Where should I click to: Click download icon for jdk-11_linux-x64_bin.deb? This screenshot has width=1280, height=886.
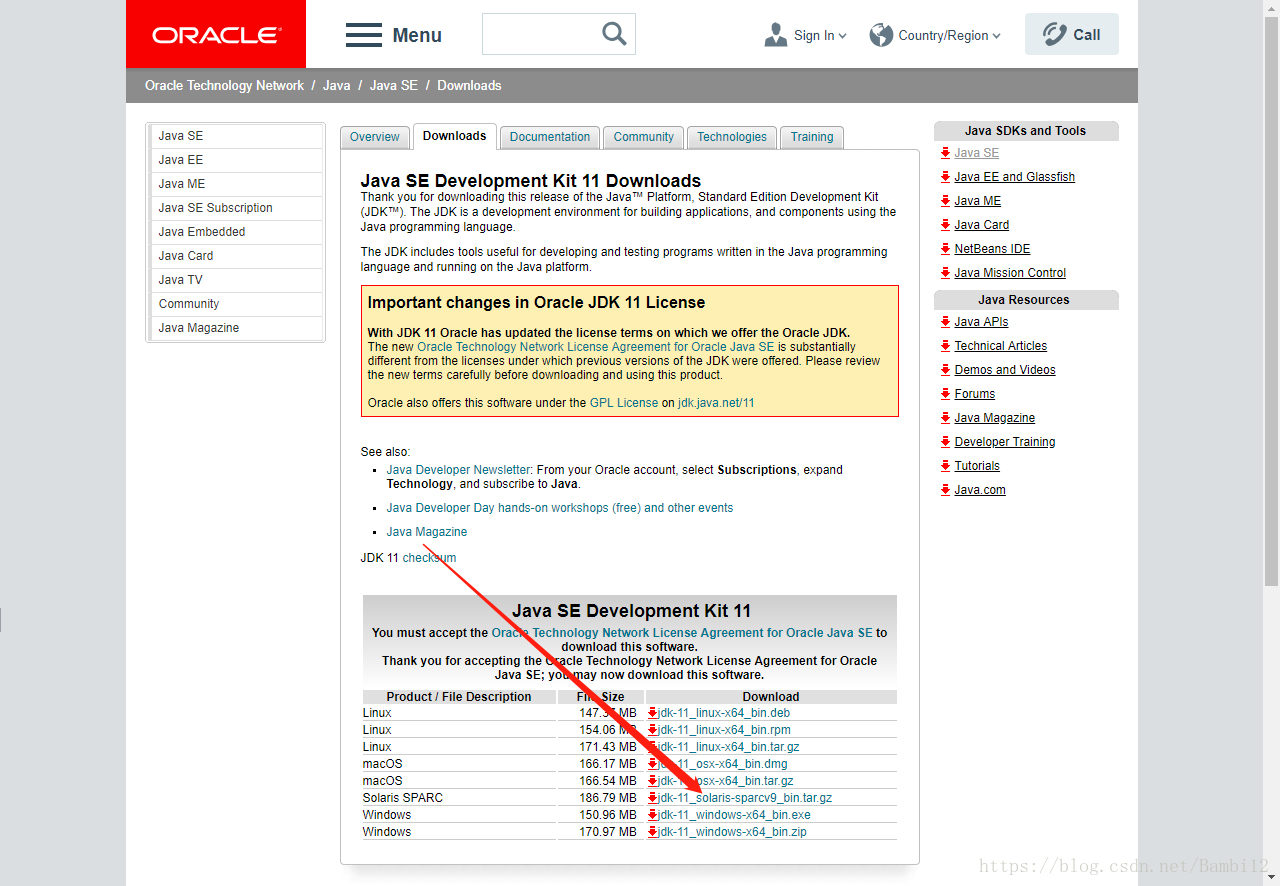click(x=653, y=713)
